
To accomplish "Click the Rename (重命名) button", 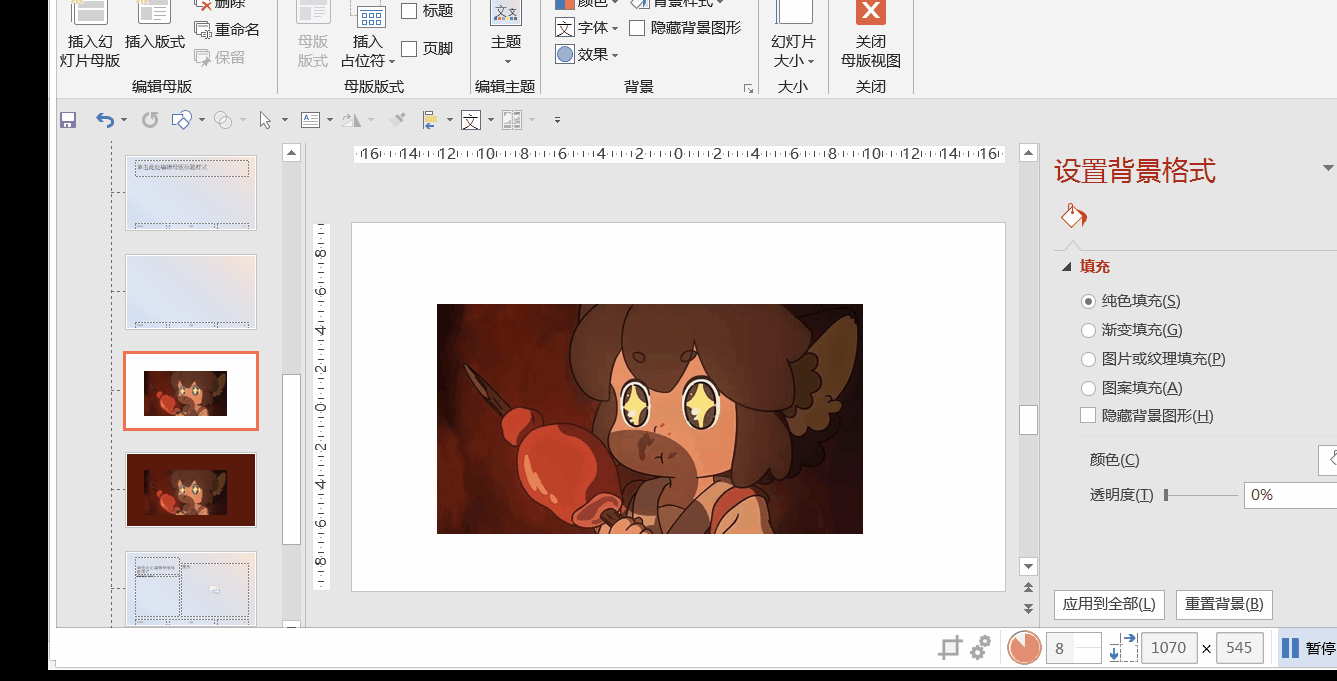I will (228, 30).
